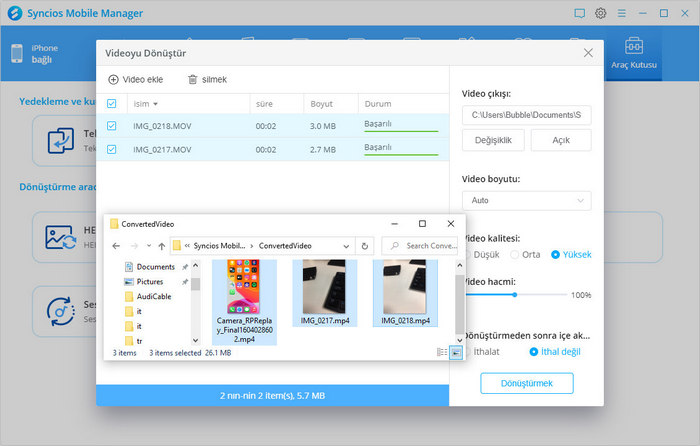Click the iPhone device icon

tap(17, 53)
